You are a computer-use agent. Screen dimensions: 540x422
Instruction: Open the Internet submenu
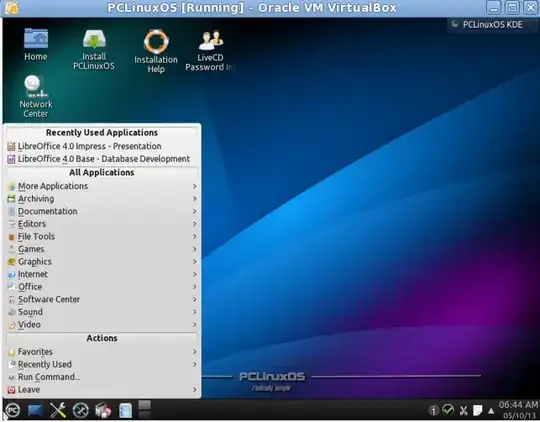[102, 274]
